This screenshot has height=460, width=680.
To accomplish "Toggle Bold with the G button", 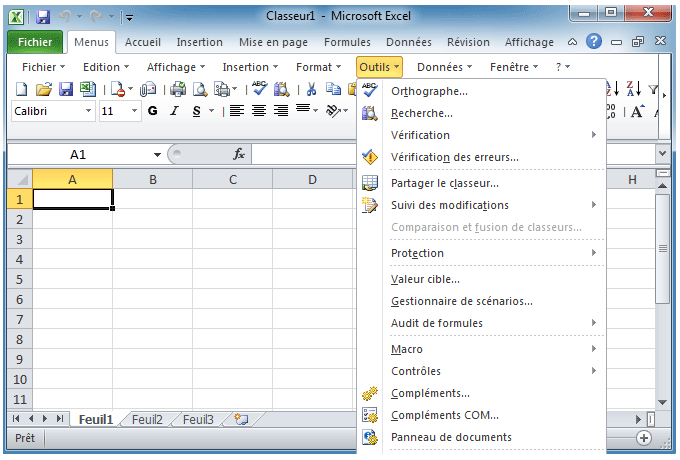I will pyautogui.click(x=152, y=111).
